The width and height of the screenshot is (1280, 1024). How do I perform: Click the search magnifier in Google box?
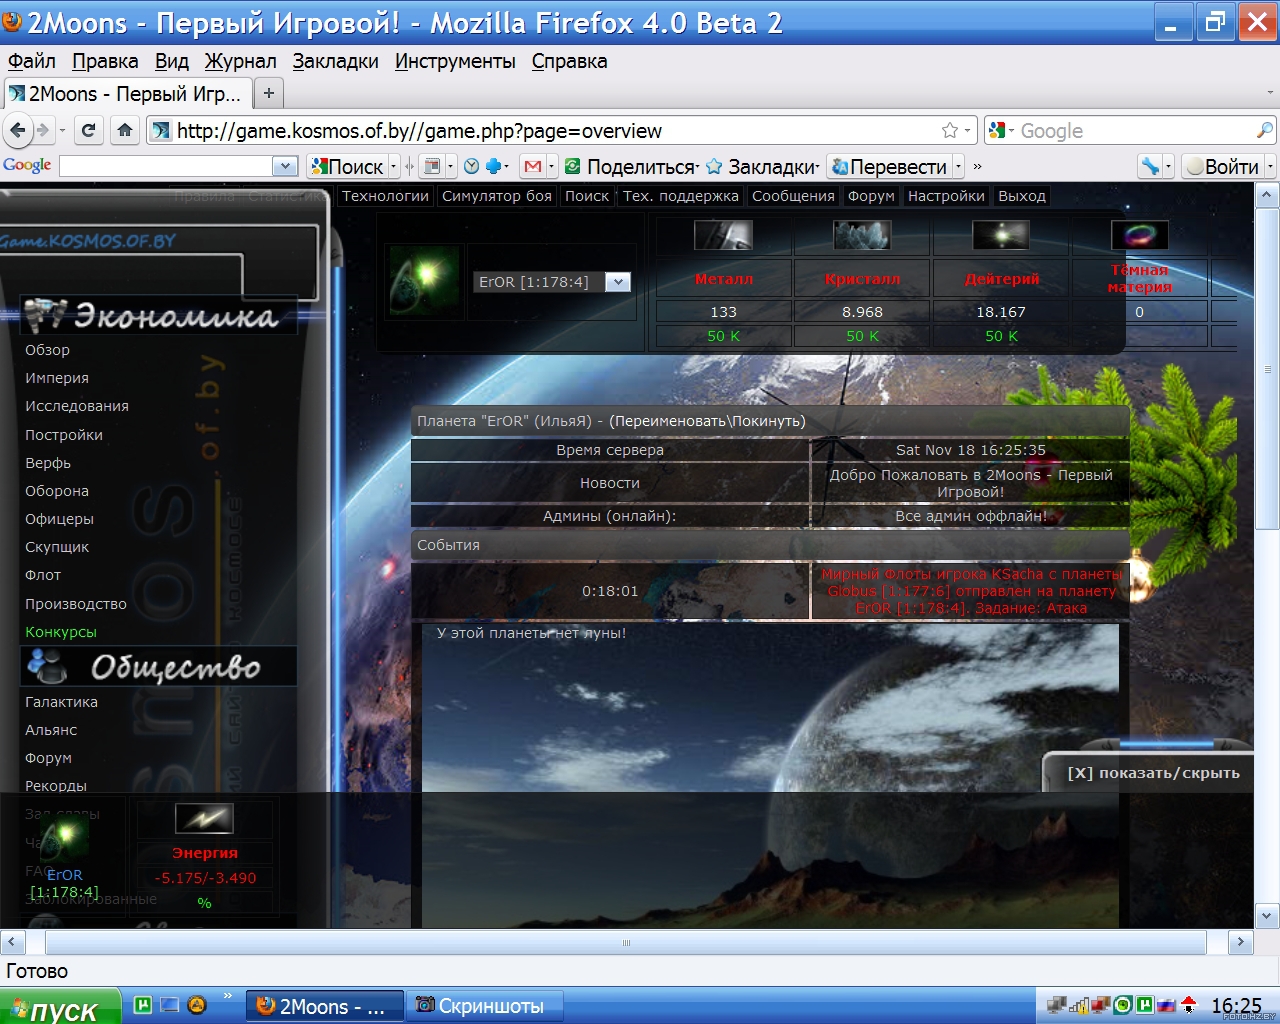click(1265, 130)
